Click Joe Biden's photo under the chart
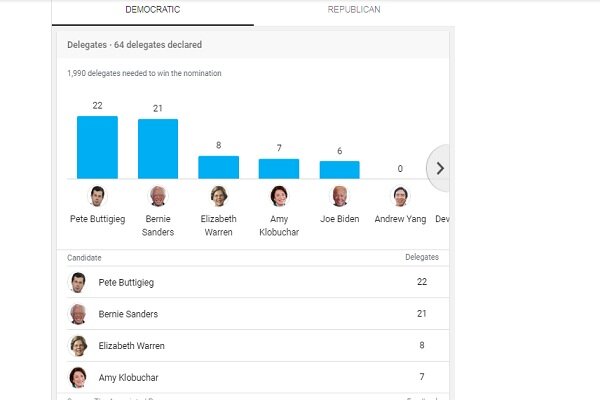600x400 pixels. pos(339,196)
